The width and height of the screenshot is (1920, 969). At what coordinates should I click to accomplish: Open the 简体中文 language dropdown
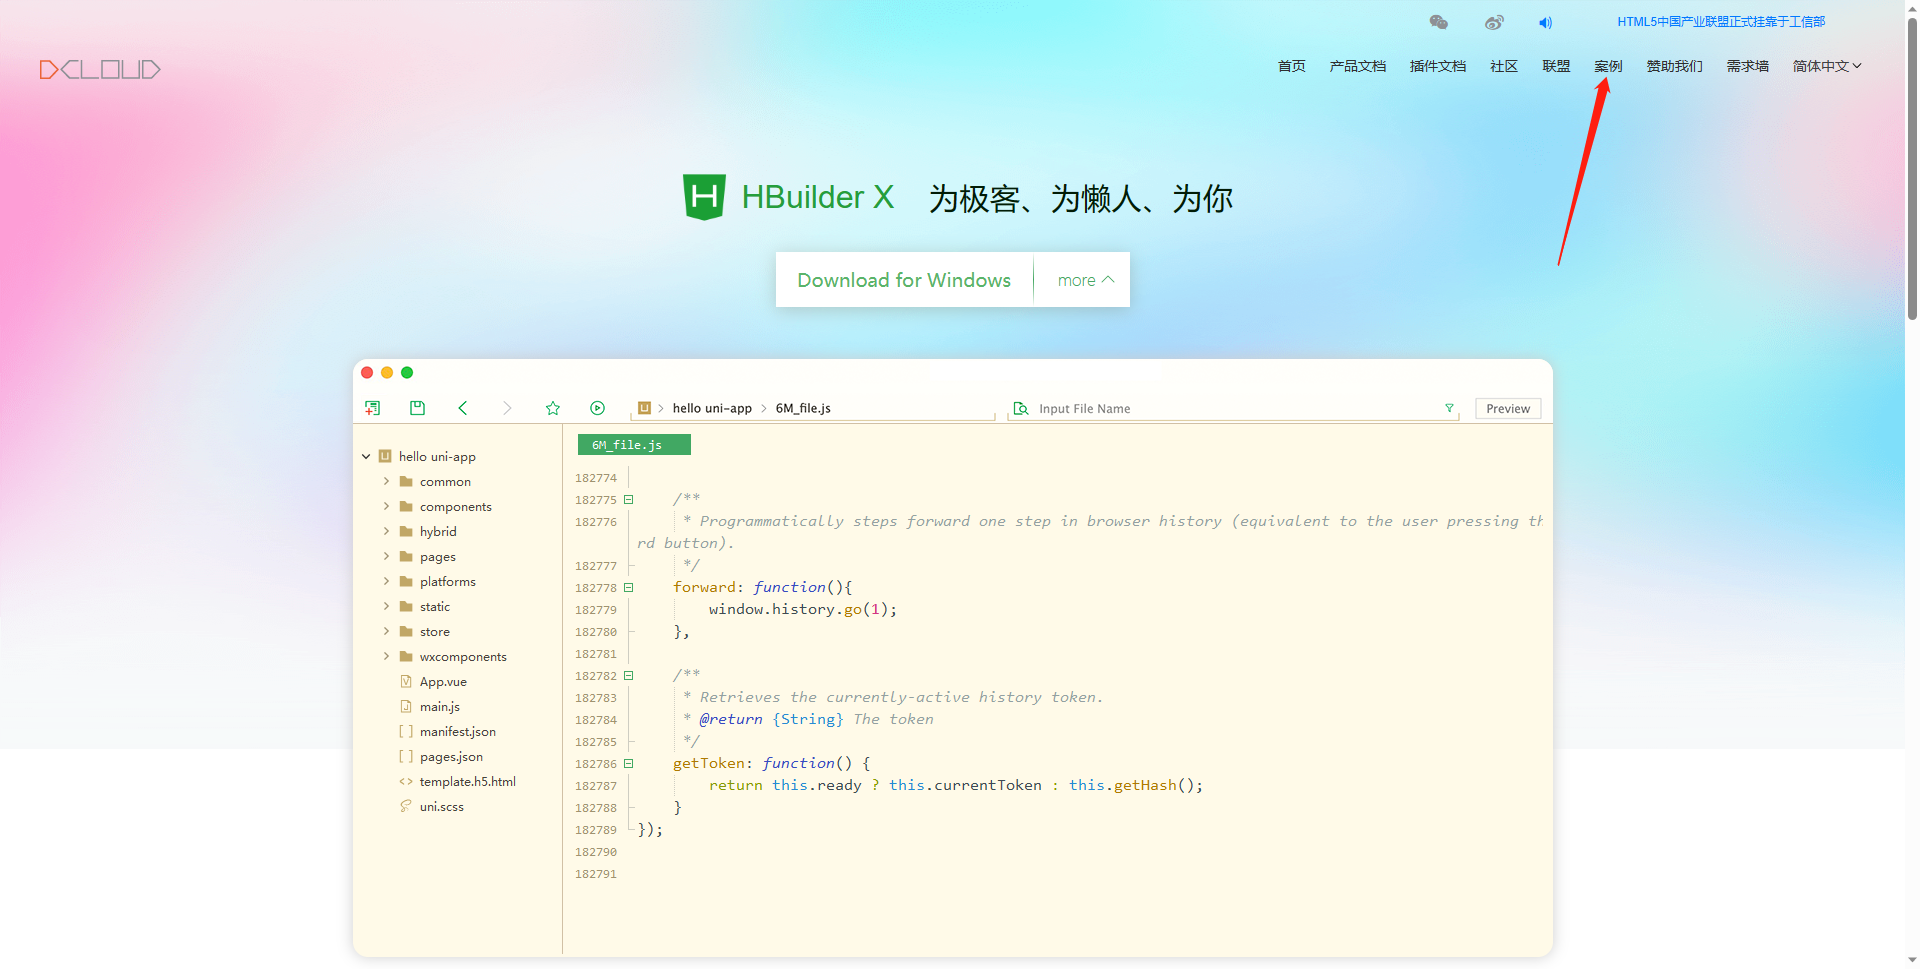1826,66
